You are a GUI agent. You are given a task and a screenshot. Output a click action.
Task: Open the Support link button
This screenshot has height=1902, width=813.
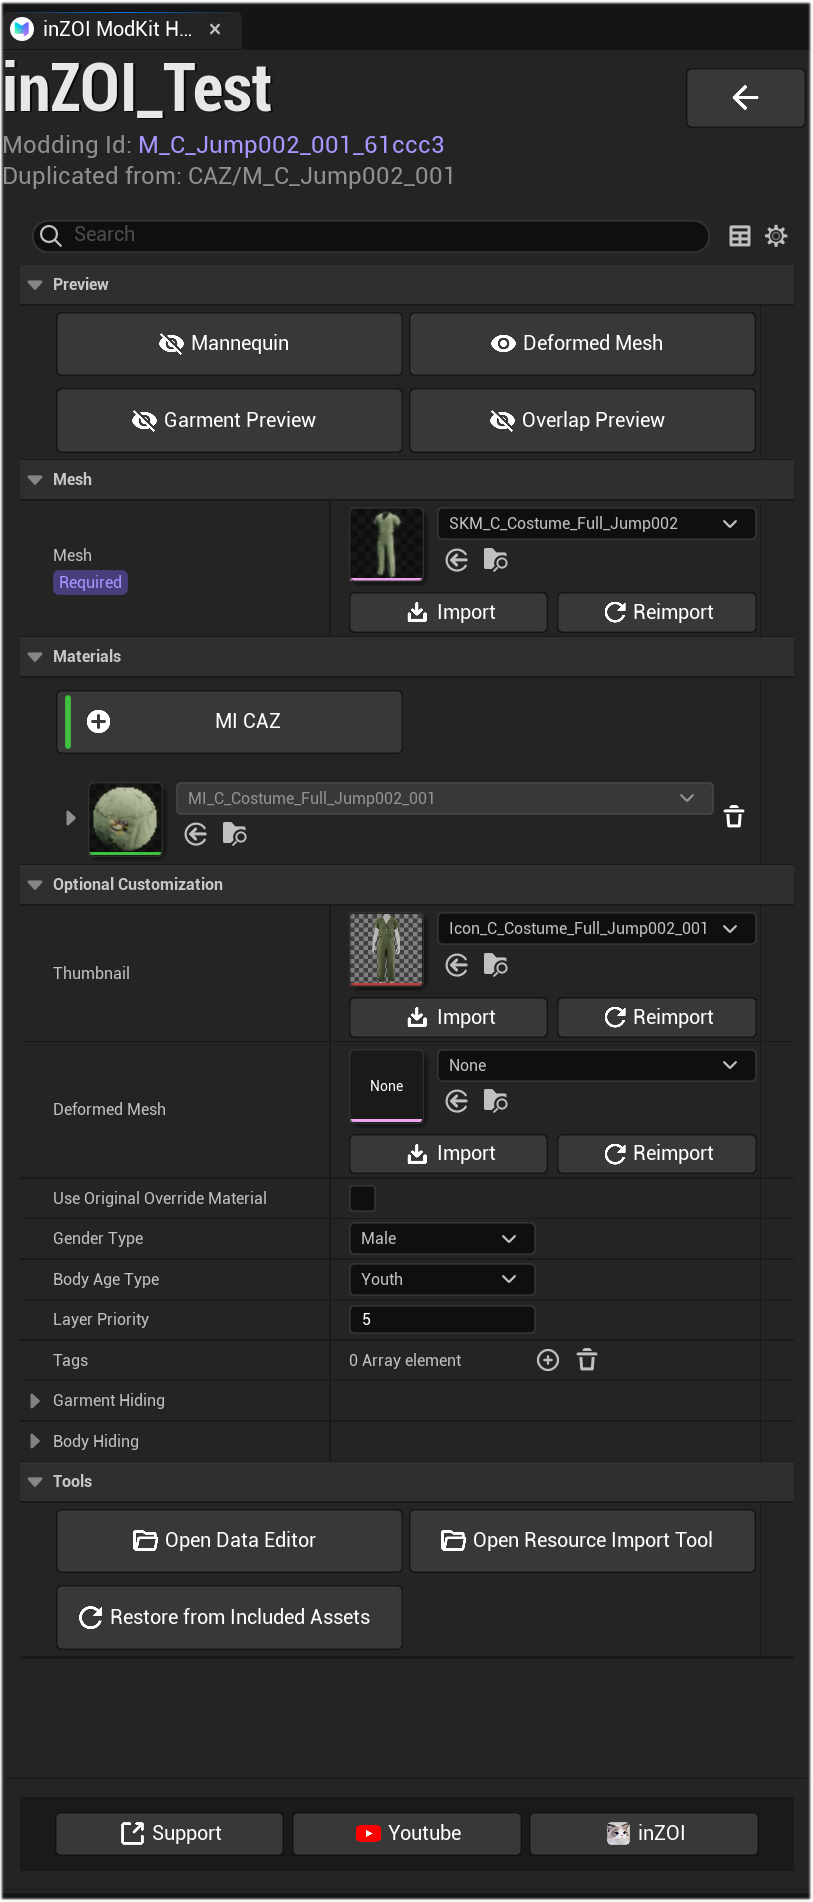pos(169,1833)
